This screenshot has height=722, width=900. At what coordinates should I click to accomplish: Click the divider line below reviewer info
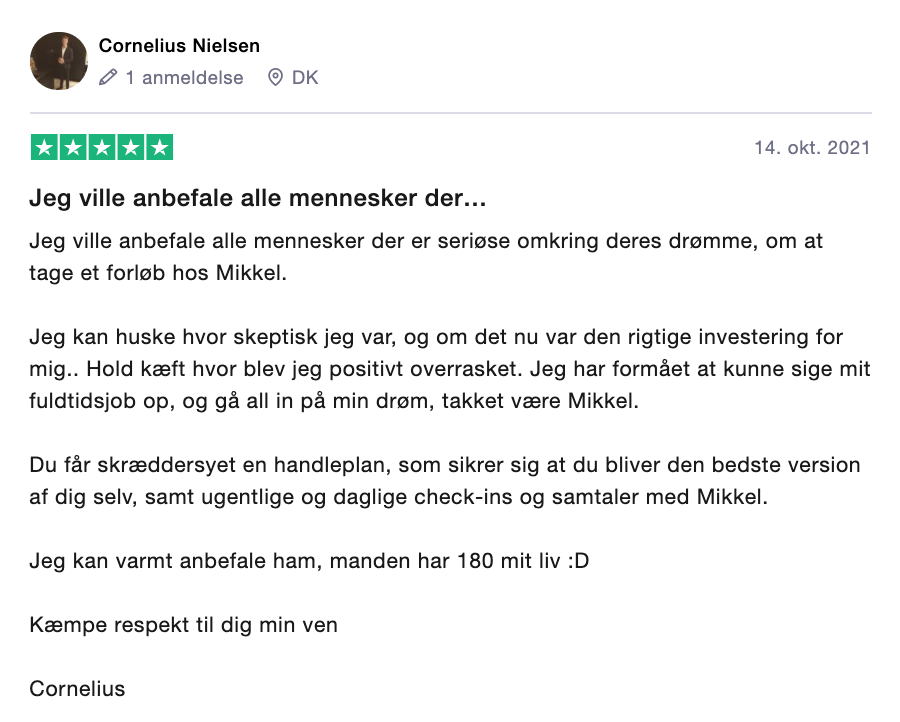450,113
